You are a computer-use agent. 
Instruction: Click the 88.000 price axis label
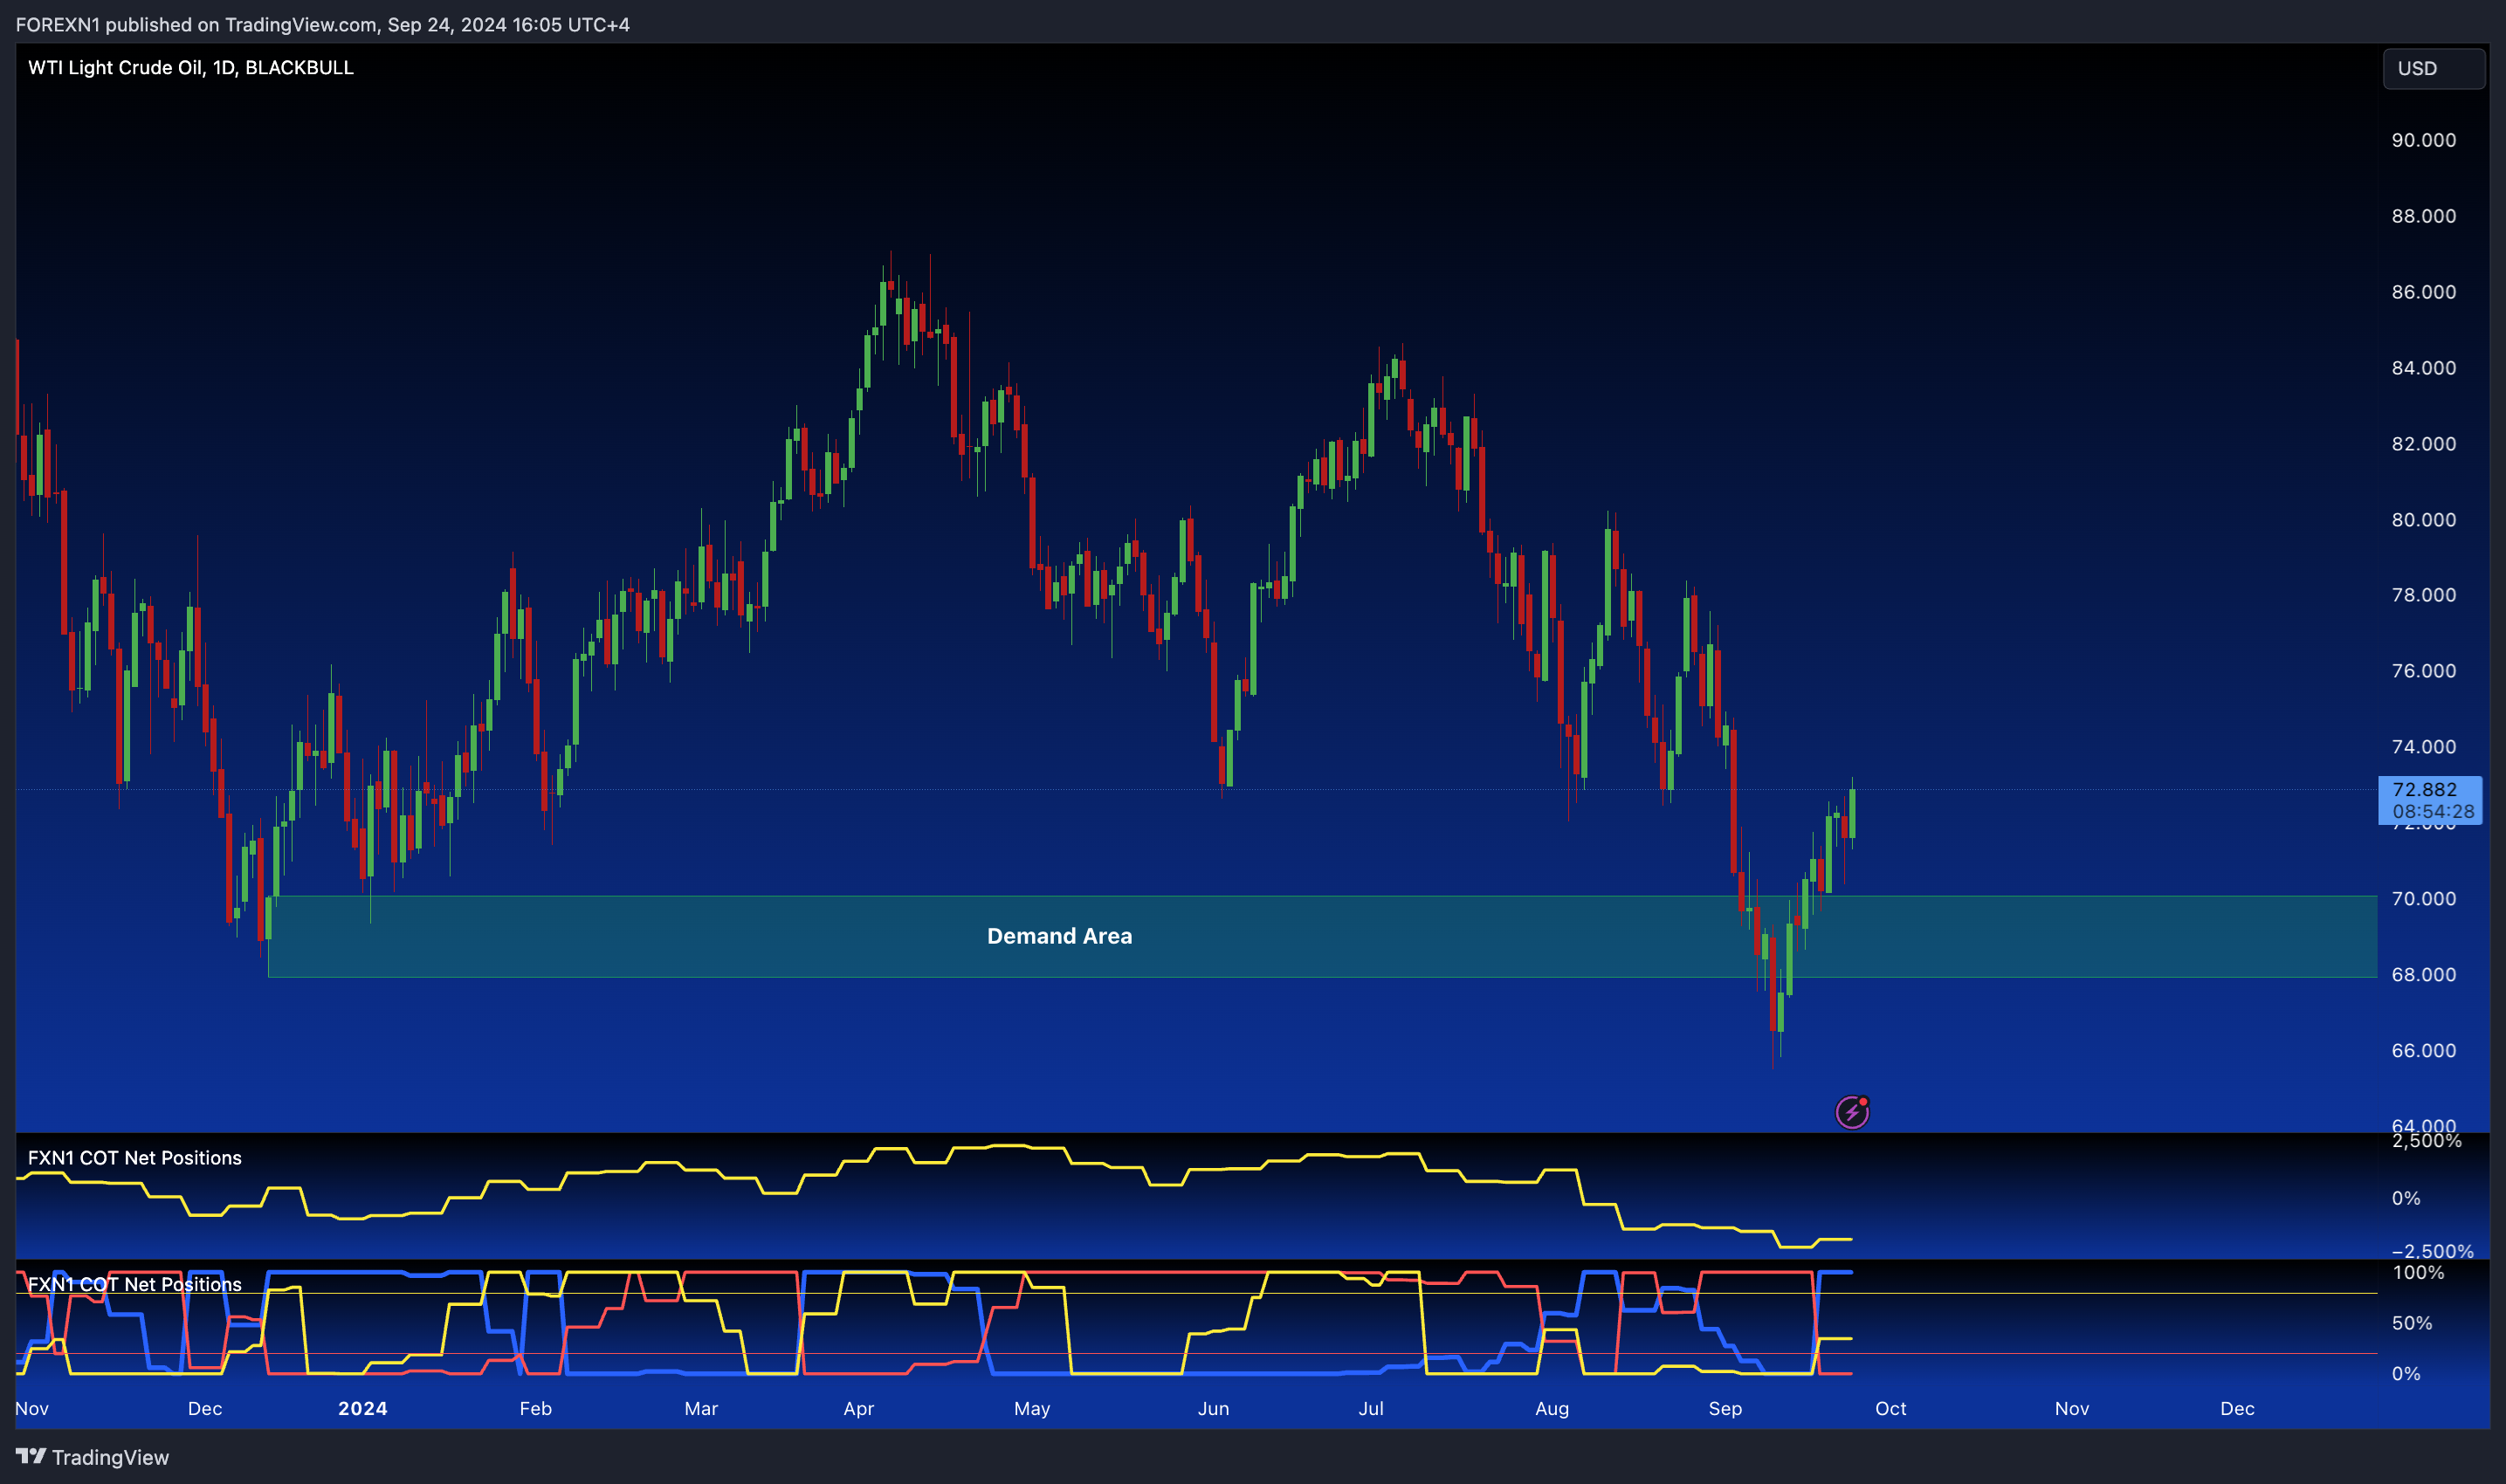(x=2423, y=216)
